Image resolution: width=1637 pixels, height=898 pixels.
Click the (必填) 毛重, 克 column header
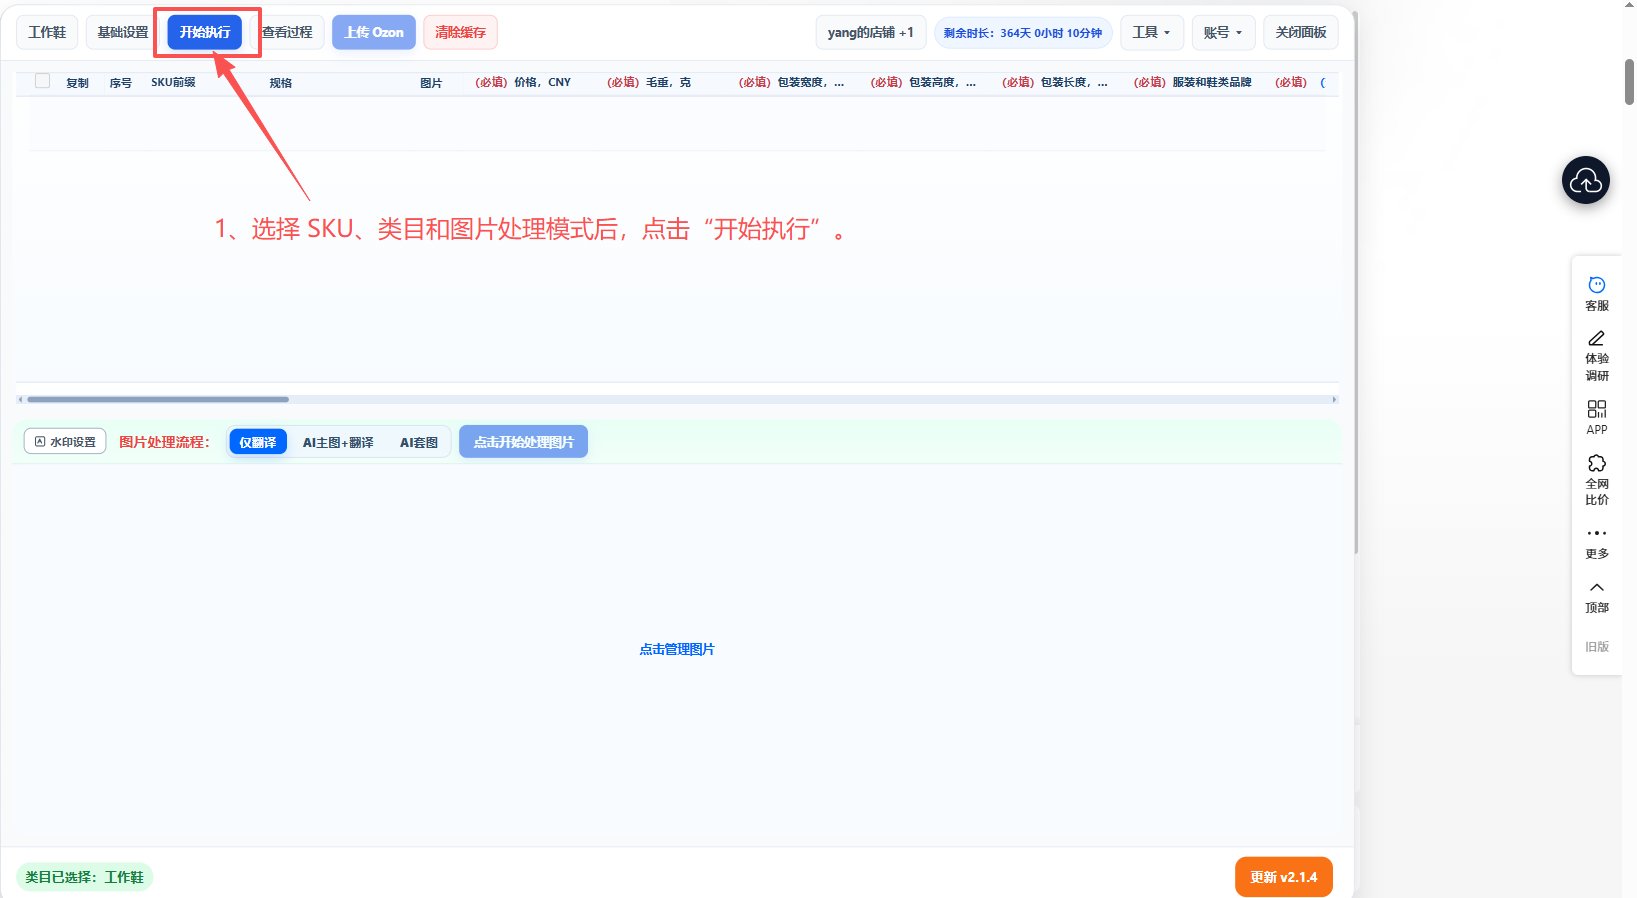click(649, 82)
